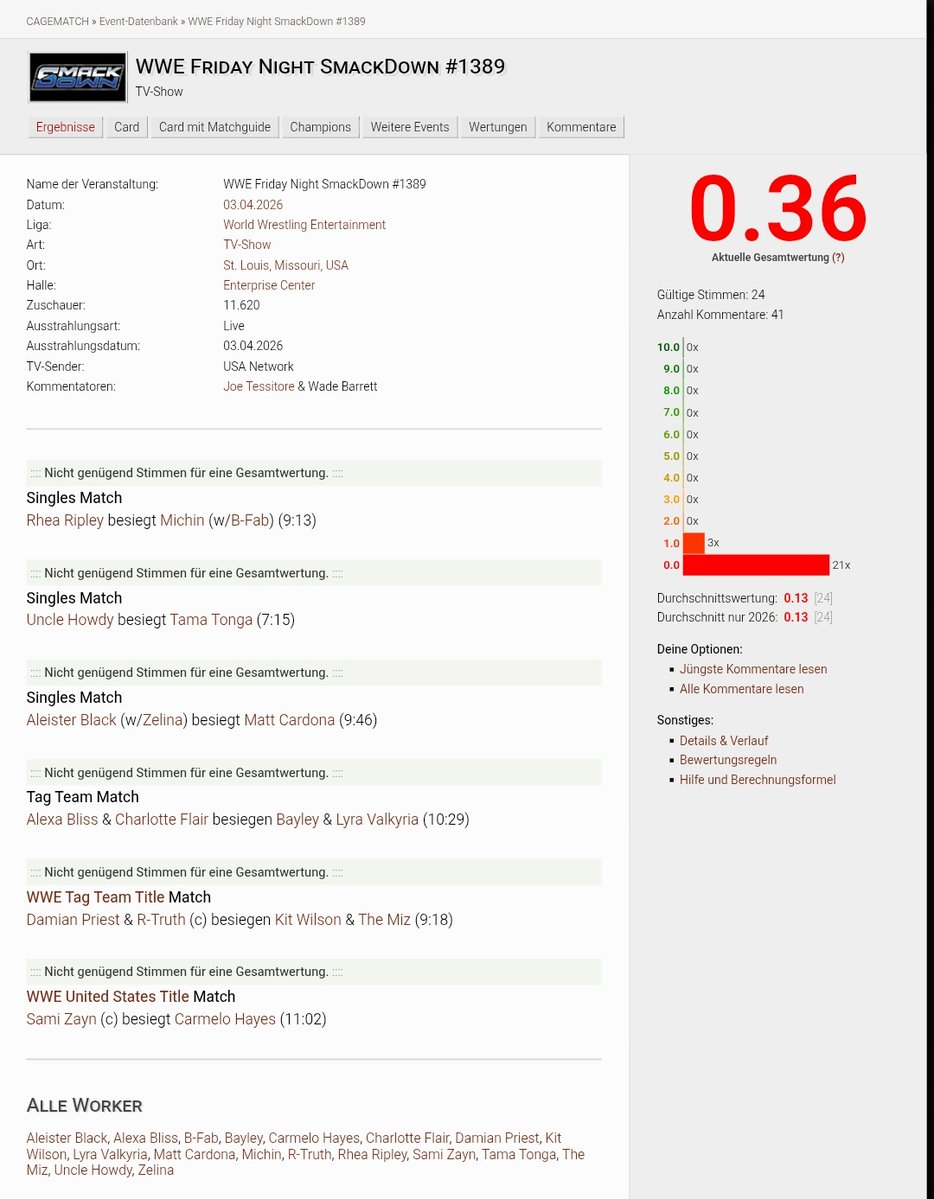Screen dimensions: 934x1199
Task: Open Details & Verlauf link
Action: (x=724, y=741)
